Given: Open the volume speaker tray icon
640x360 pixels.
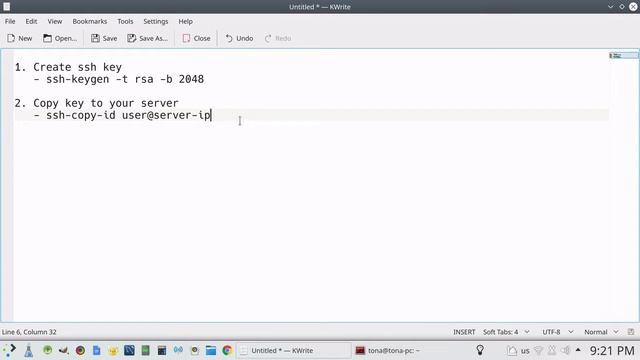Looking at the screenshot, I should pos(565,350).
